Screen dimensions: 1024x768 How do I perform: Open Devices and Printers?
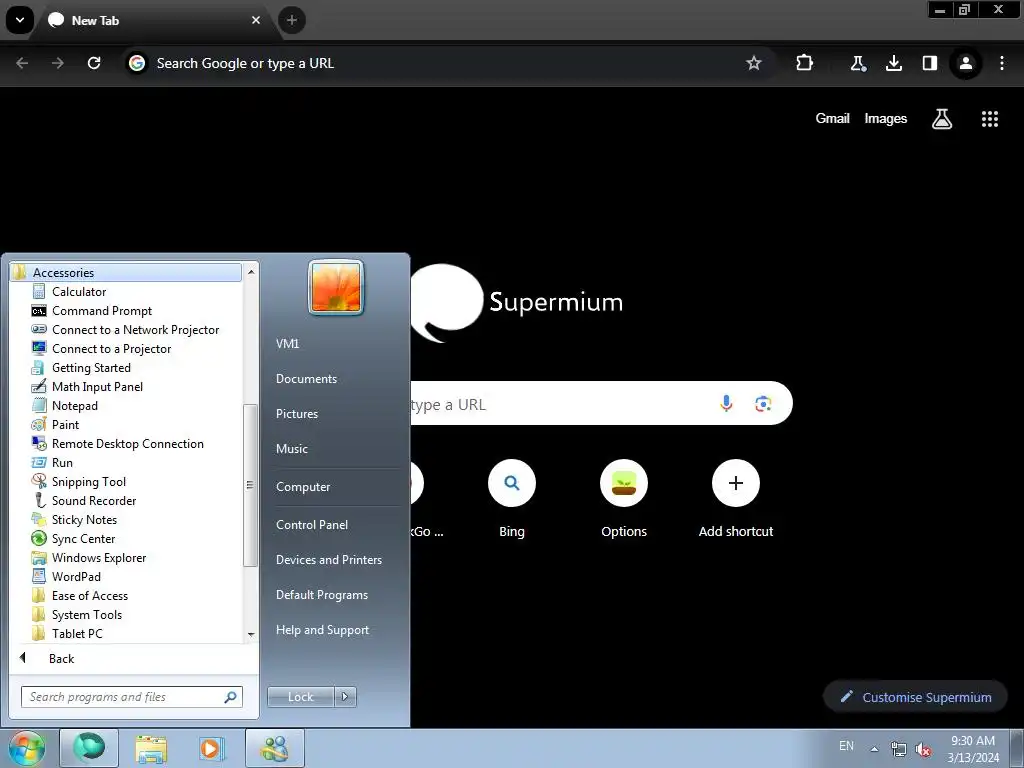point(328,560)
